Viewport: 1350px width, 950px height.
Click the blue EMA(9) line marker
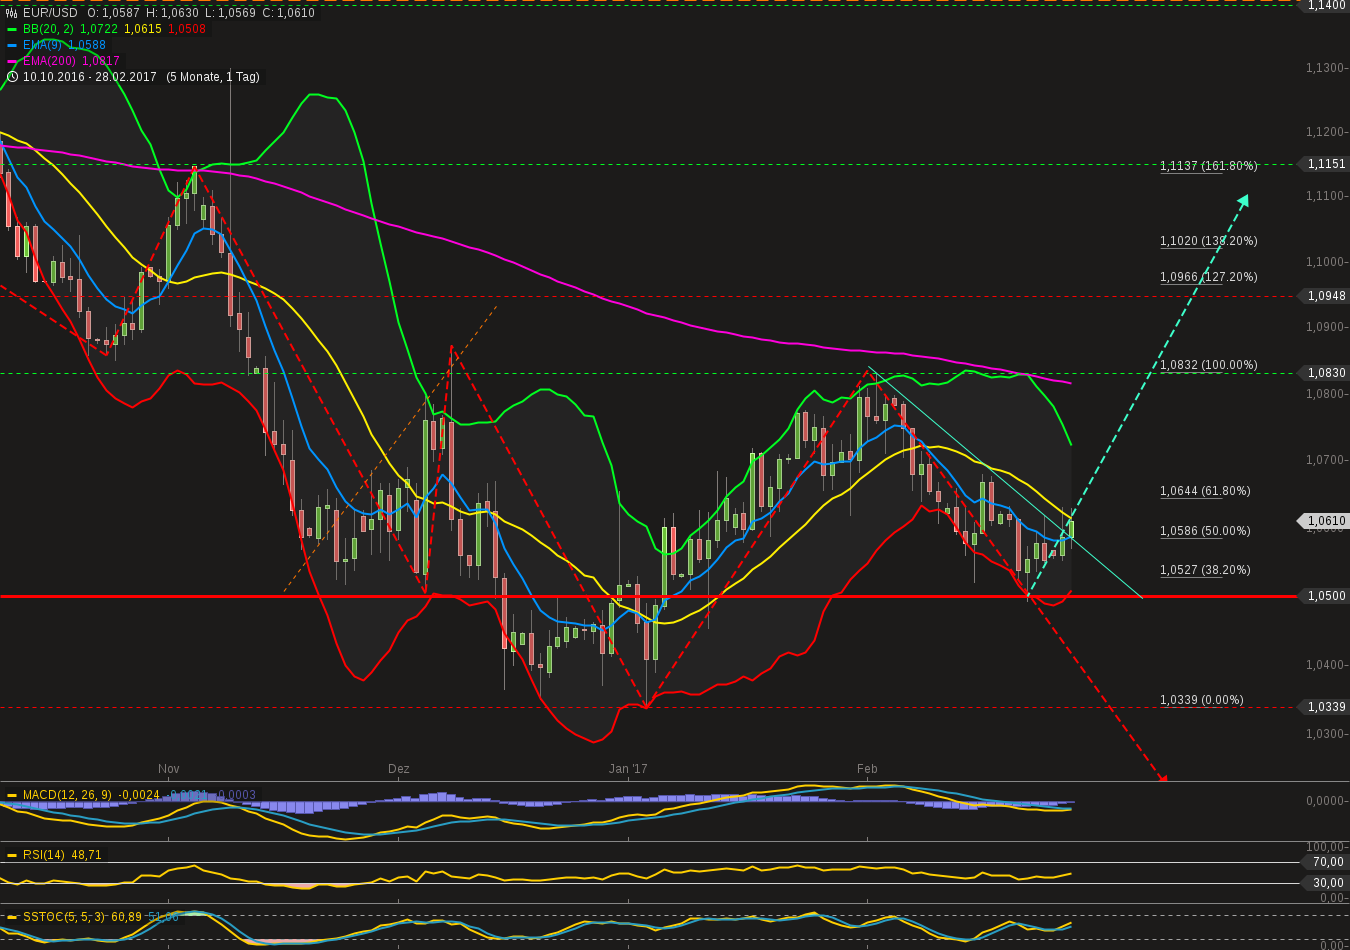coord(12,45)
